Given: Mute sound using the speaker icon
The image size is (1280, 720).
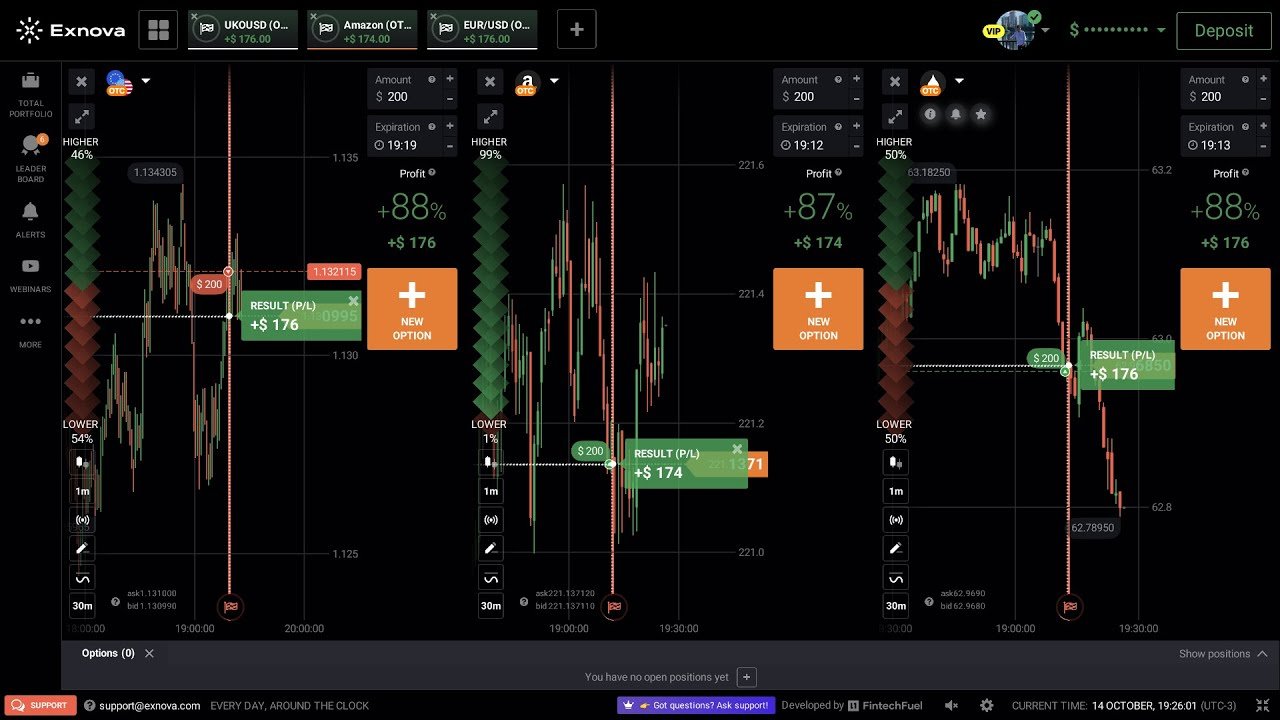Looking at the screenshot, I should tap(951, 705).
